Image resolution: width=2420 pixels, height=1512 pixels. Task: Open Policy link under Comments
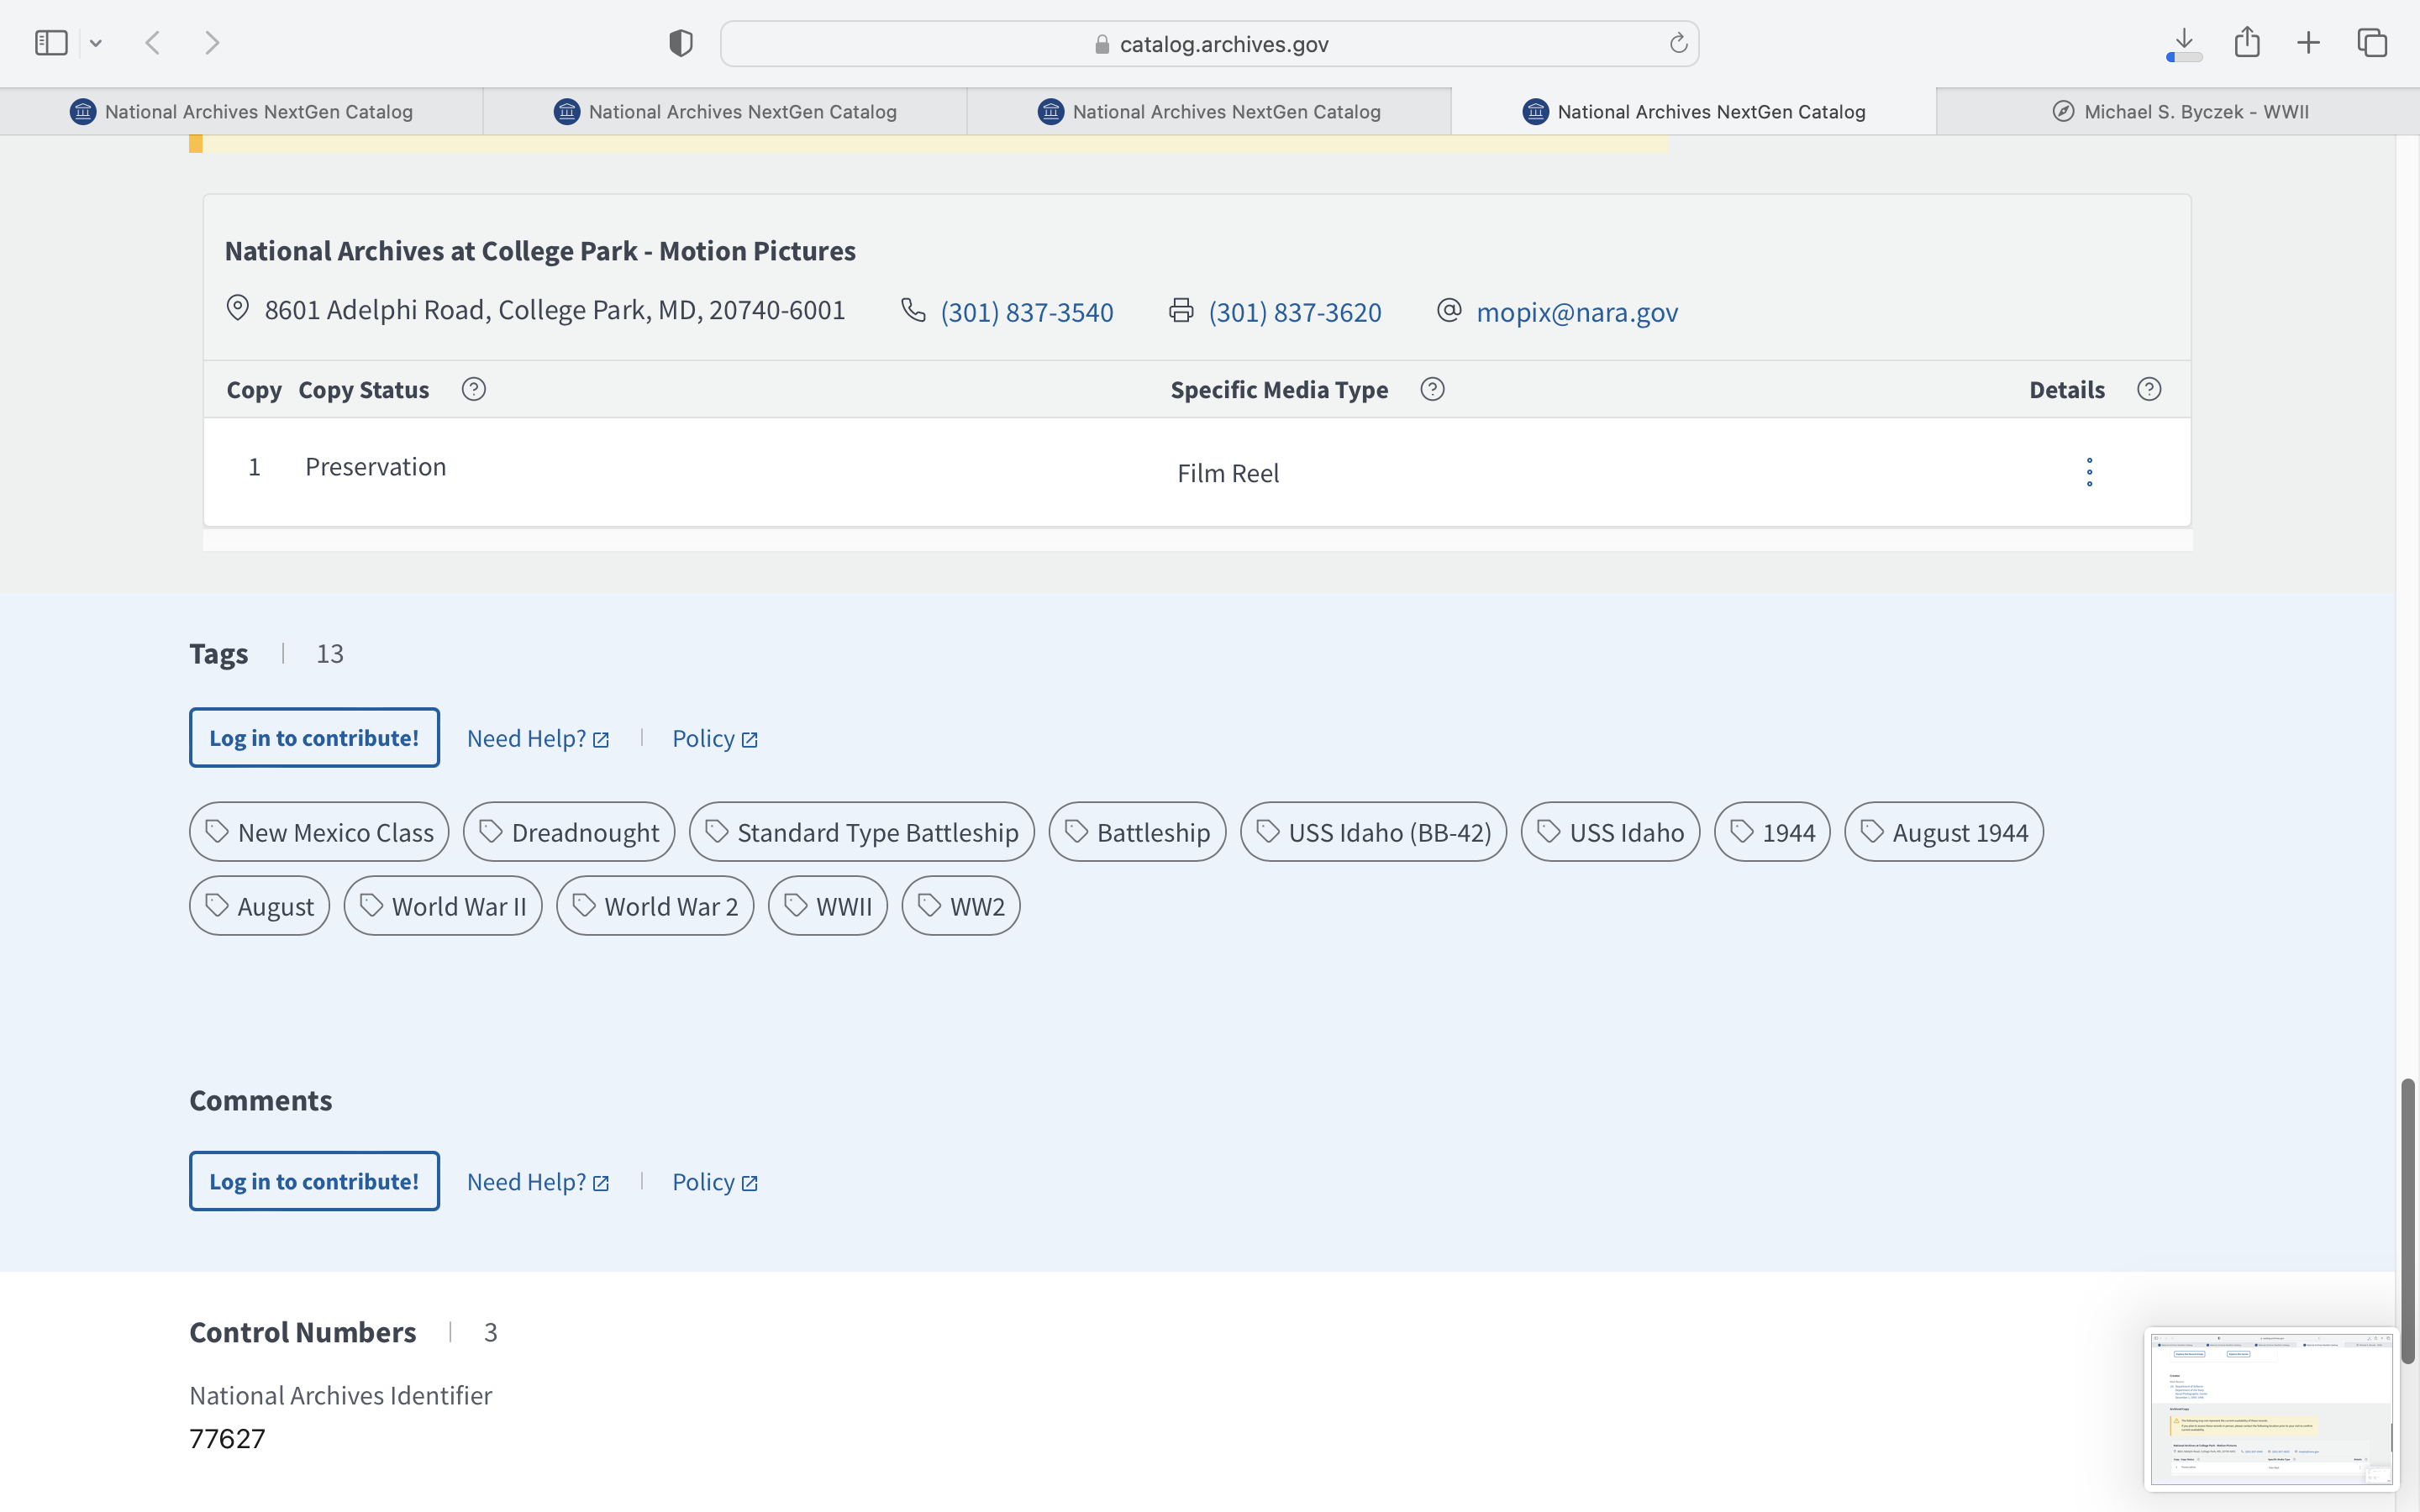714,1182
